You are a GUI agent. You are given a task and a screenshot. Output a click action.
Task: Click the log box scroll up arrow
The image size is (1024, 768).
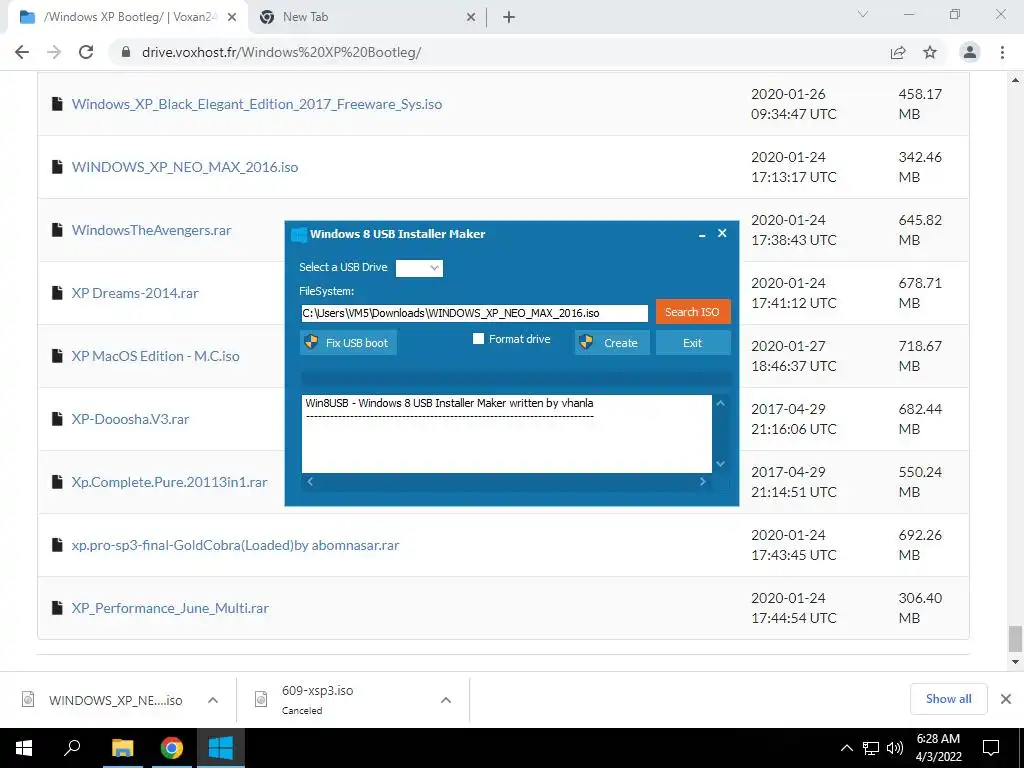720,404
